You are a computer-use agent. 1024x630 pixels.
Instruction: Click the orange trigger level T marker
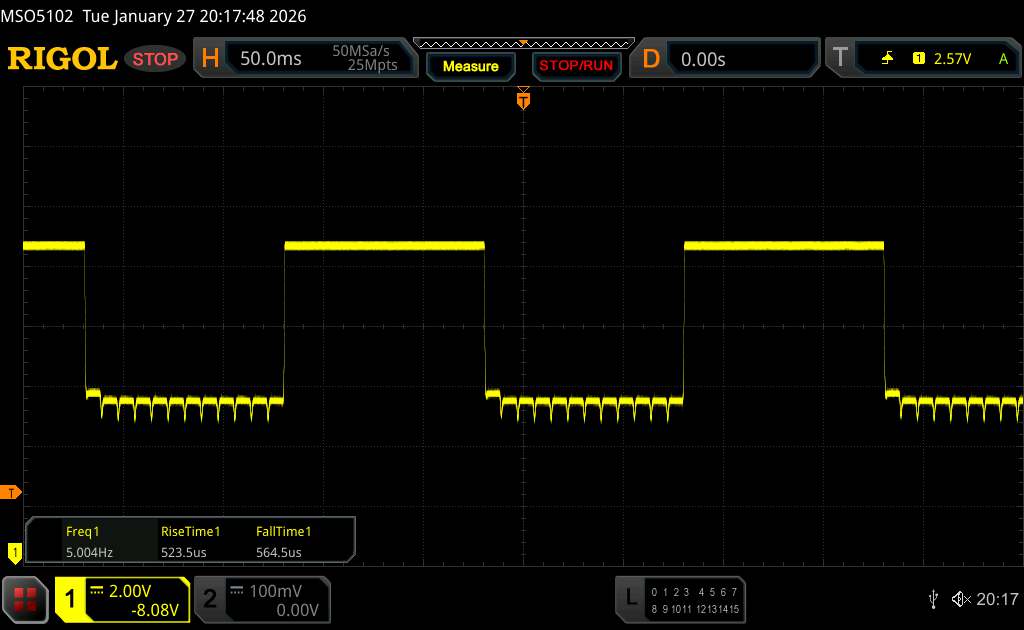[11, 492]
